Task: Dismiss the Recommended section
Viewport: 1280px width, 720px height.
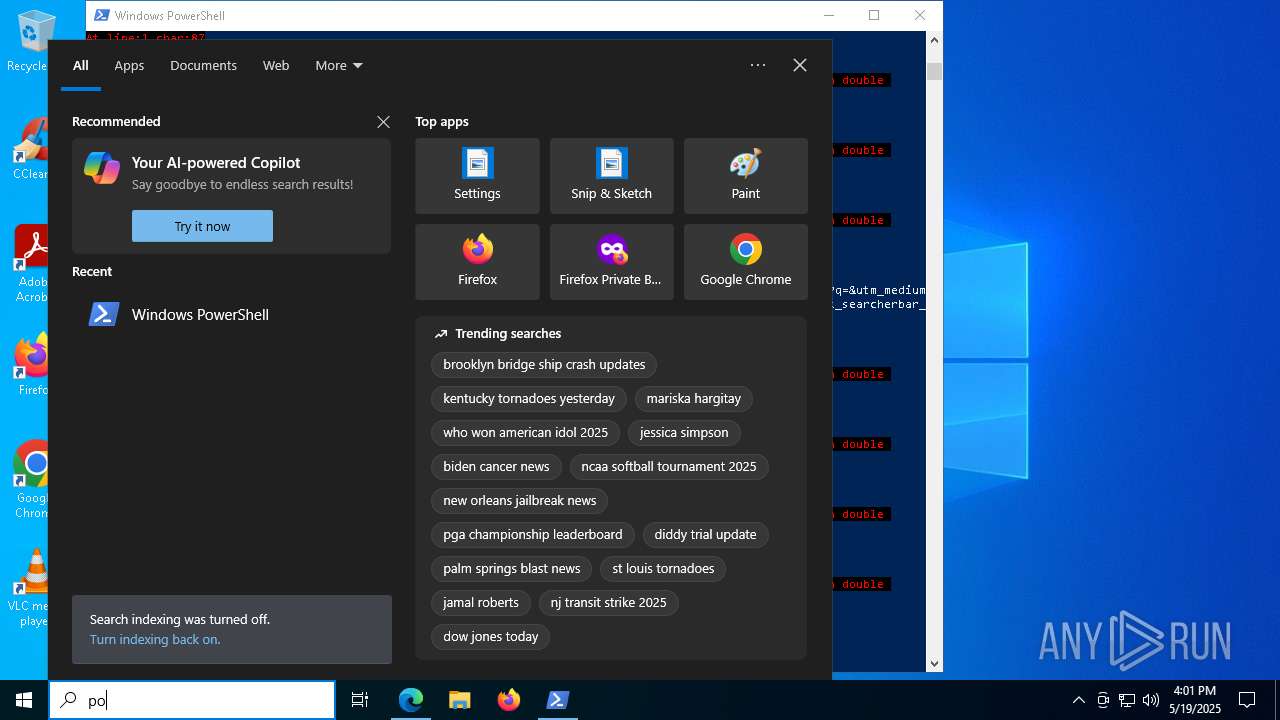Action: pyautogui.click(x=383, y=122)
